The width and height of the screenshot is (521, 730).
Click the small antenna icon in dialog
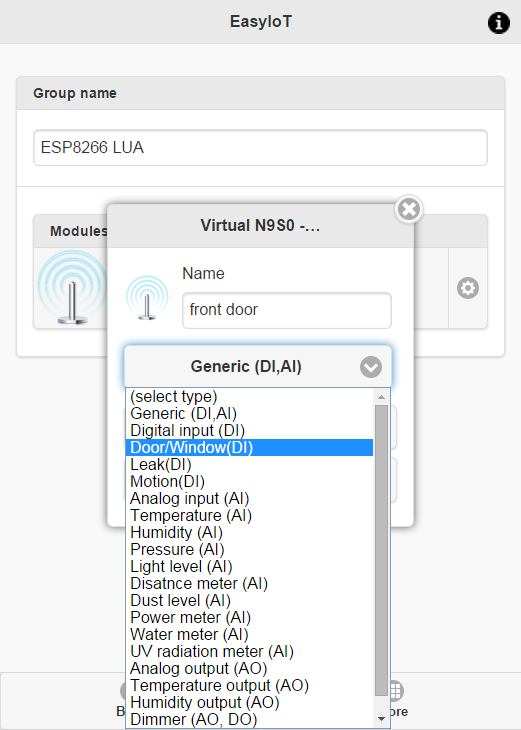(147, 298)
